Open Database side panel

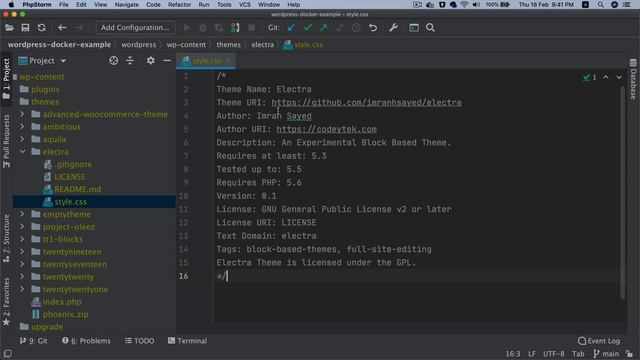click(x=633, y=79)
